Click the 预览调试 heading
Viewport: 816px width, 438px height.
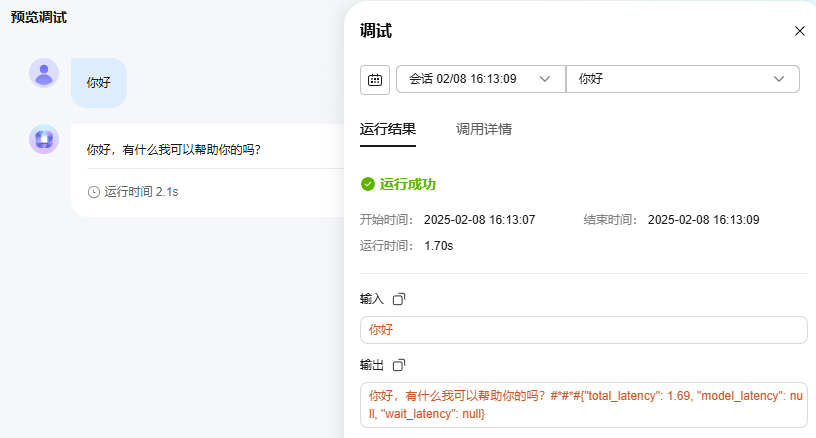pyautogui.click(x=39, y=17)
